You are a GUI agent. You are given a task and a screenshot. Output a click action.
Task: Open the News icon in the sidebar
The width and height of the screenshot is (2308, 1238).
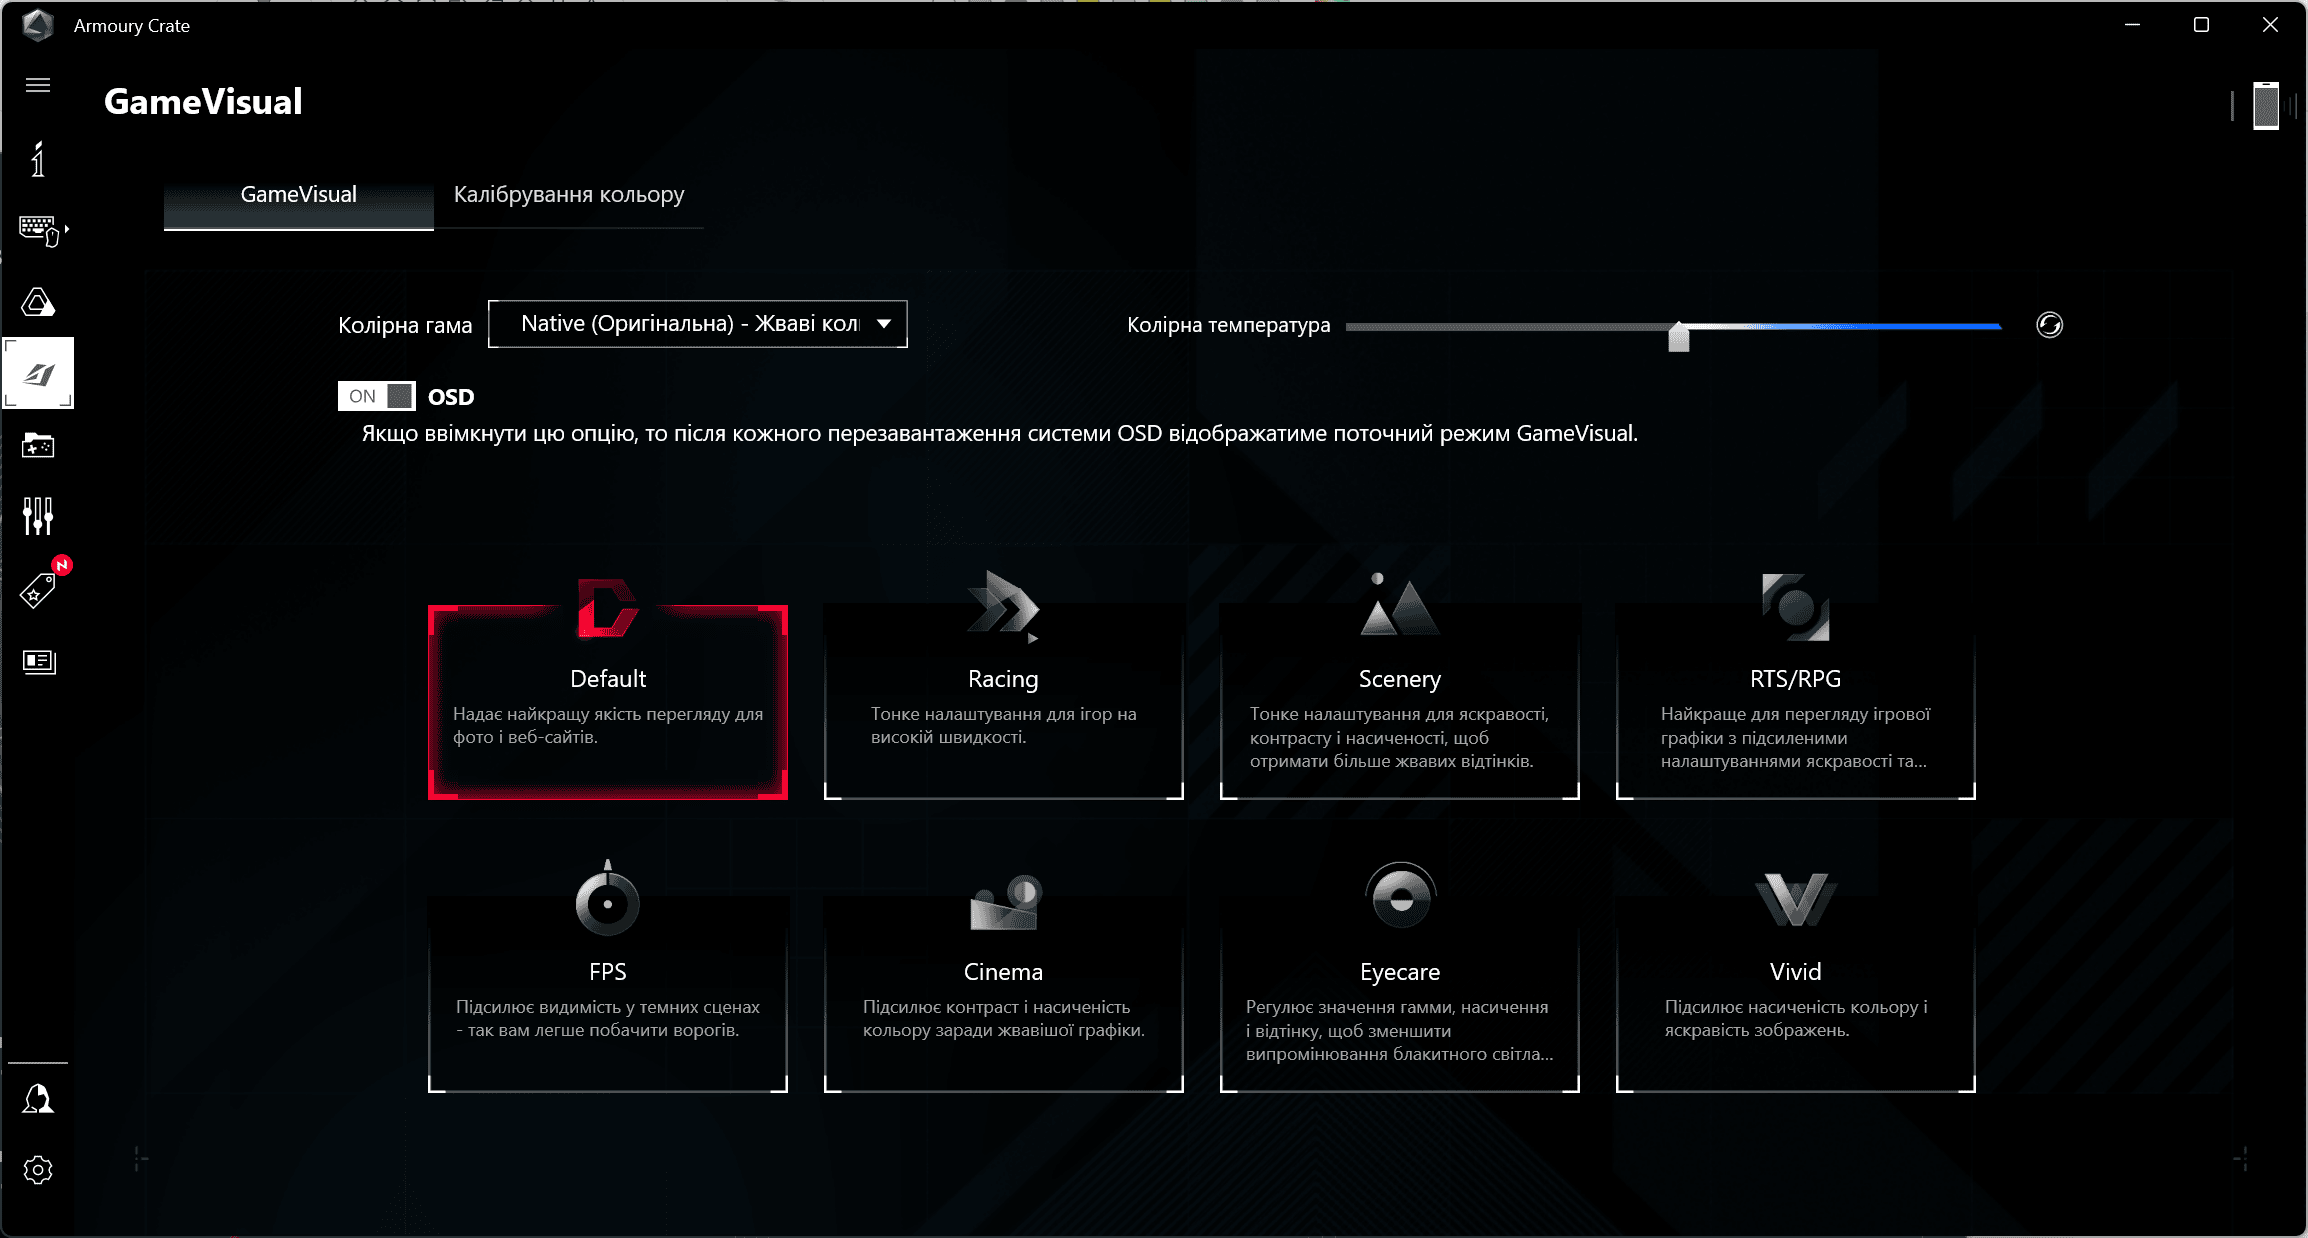click(39, 661)
